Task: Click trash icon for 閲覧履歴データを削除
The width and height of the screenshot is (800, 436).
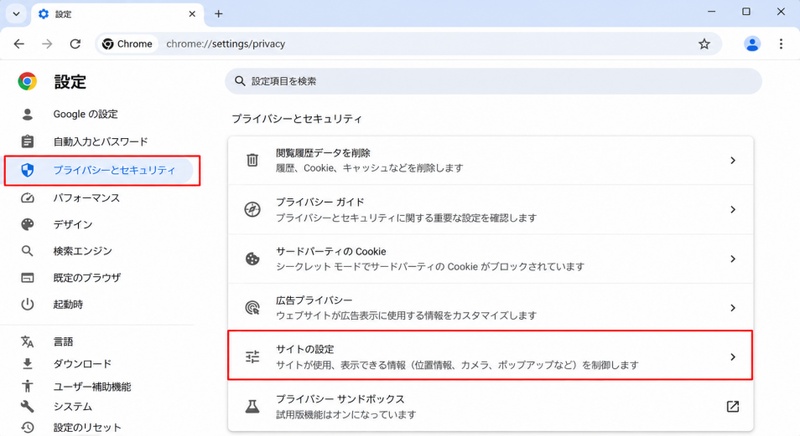Action: click(x=253, y=160)
